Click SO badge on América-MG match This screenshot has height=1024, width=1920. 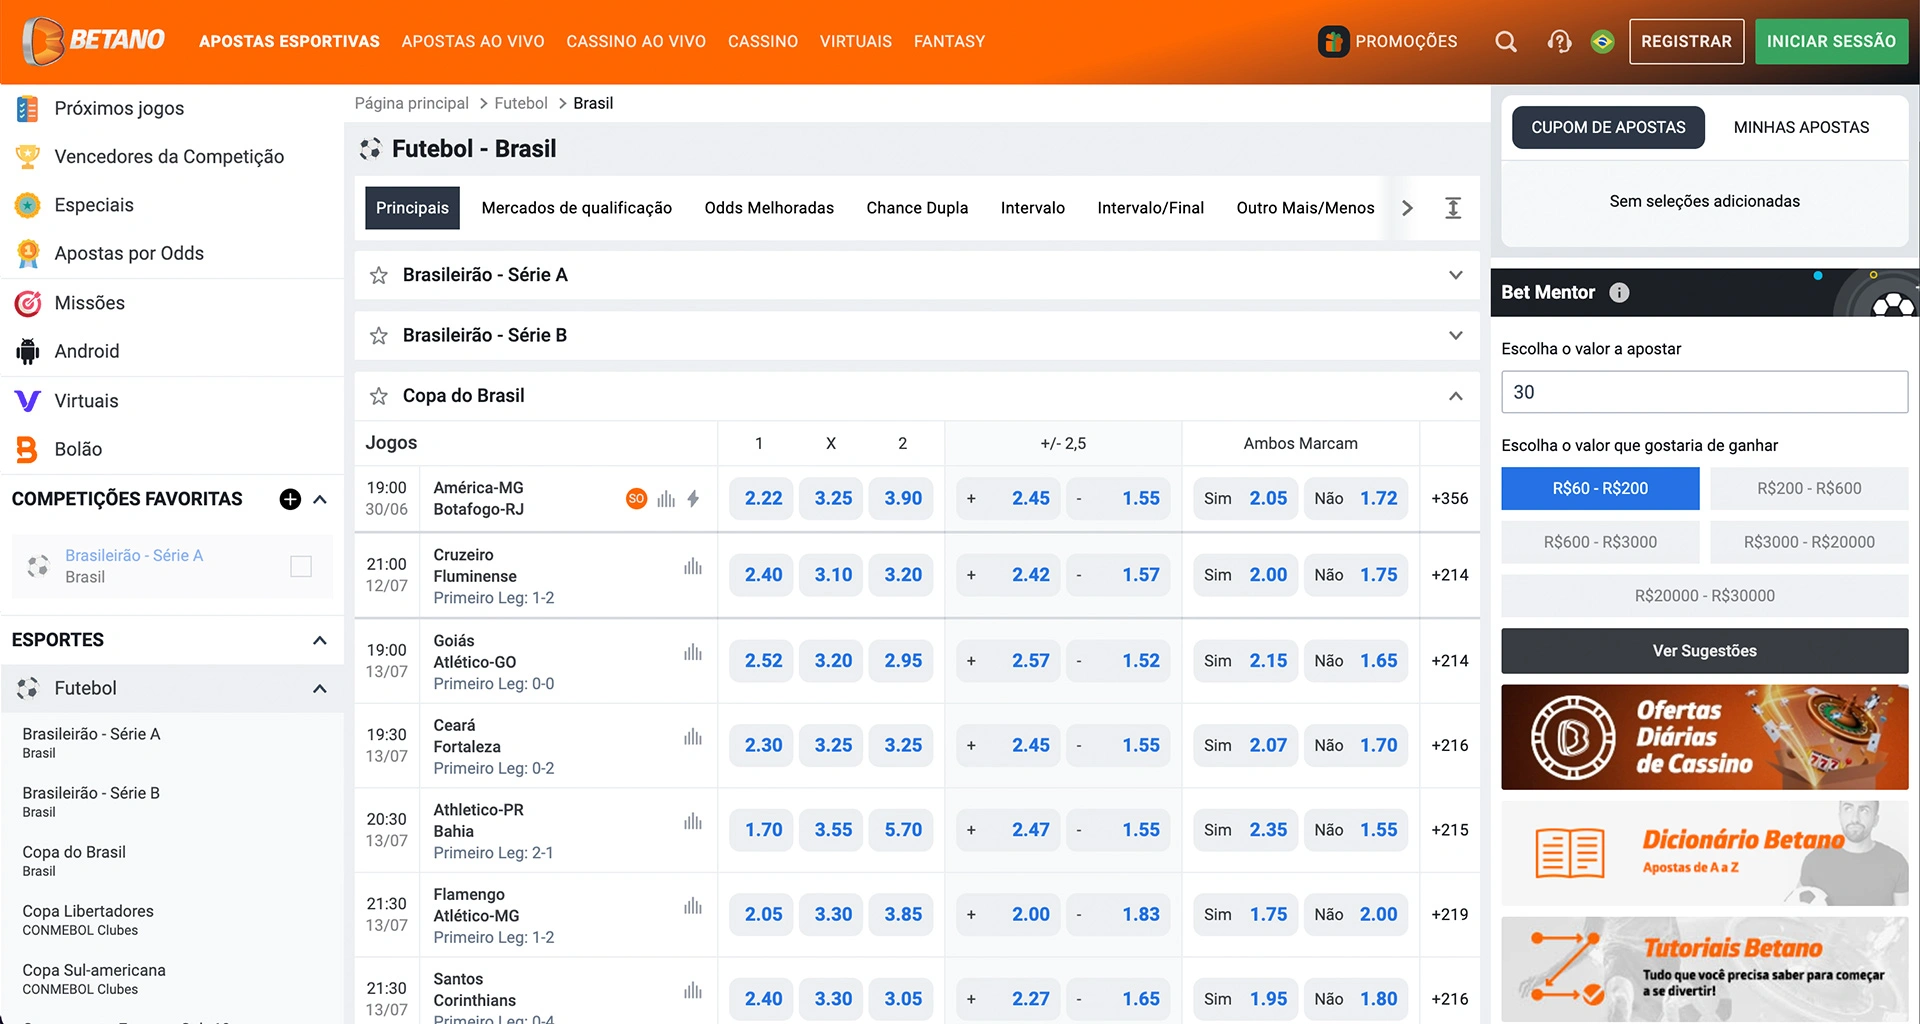636,498
